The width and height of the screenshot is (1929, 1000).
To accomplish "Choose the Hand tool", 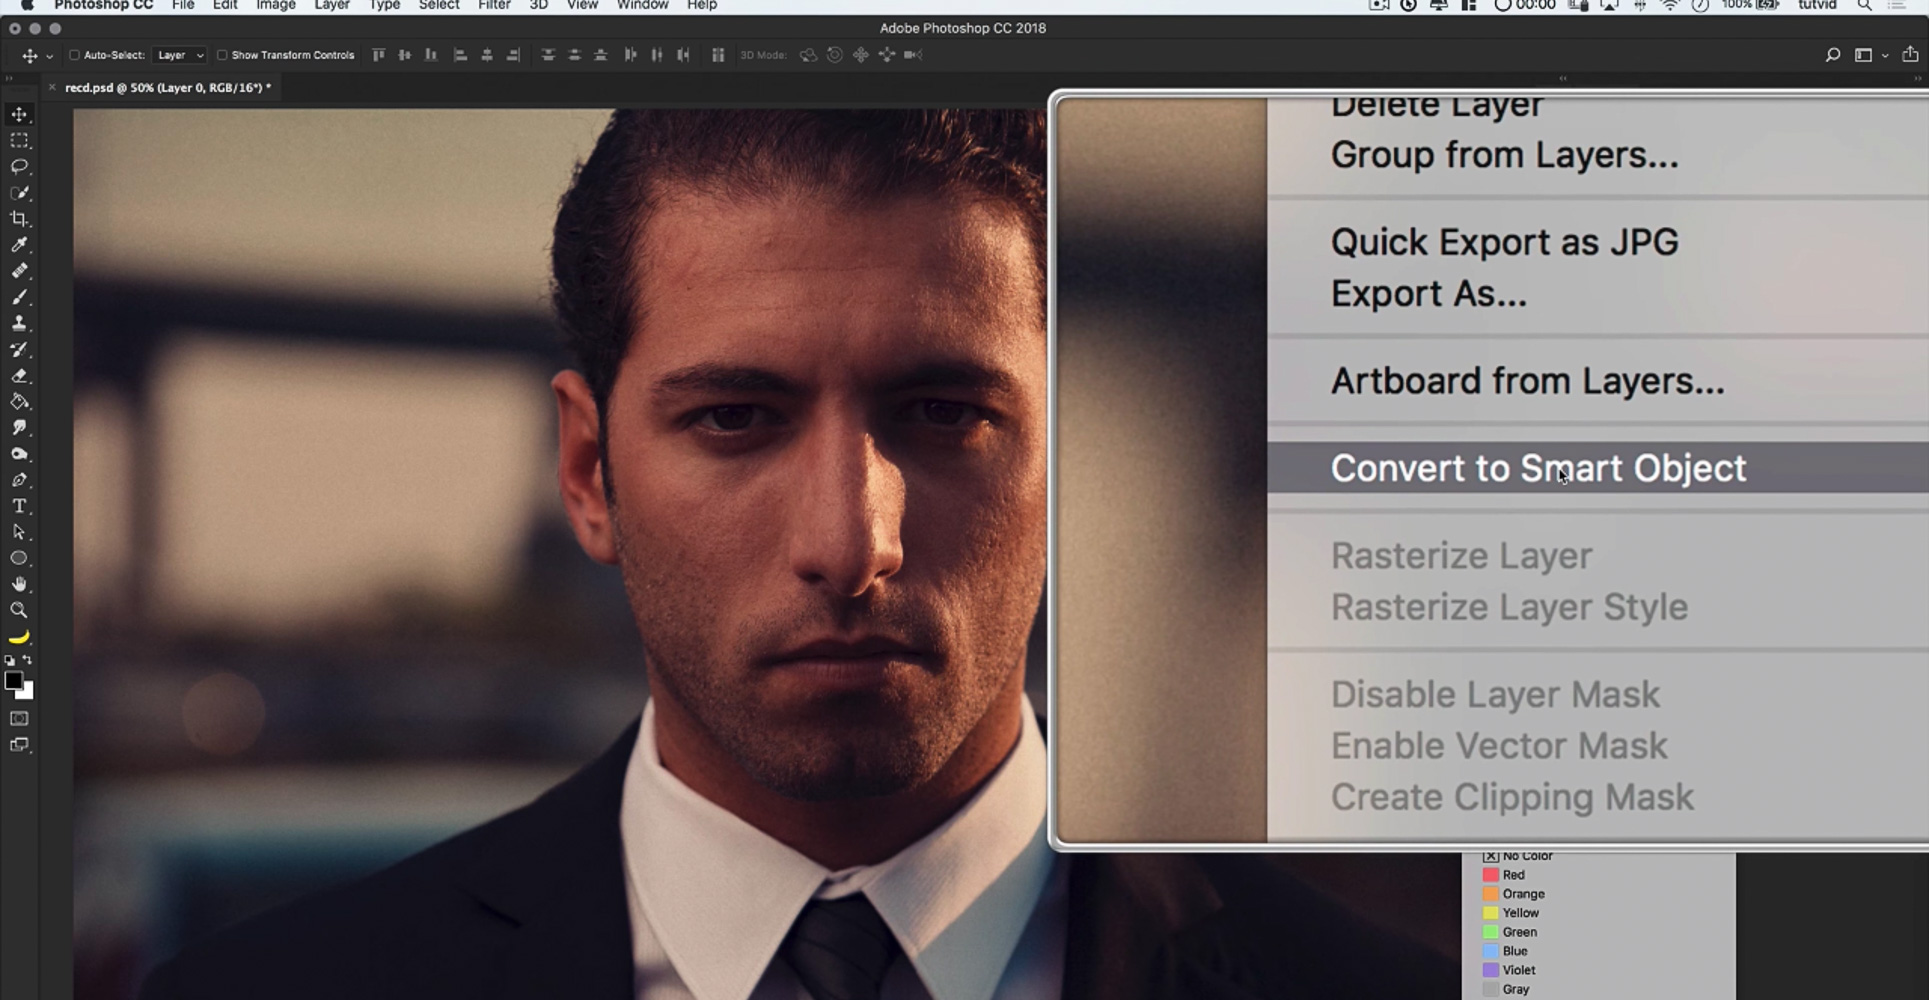I will (x=19, y=584).
